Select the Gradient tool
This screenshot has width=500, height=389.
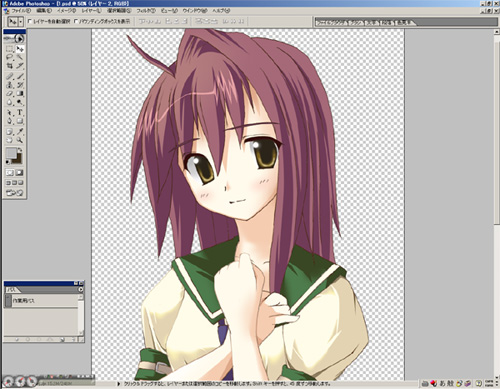(20, 94)
